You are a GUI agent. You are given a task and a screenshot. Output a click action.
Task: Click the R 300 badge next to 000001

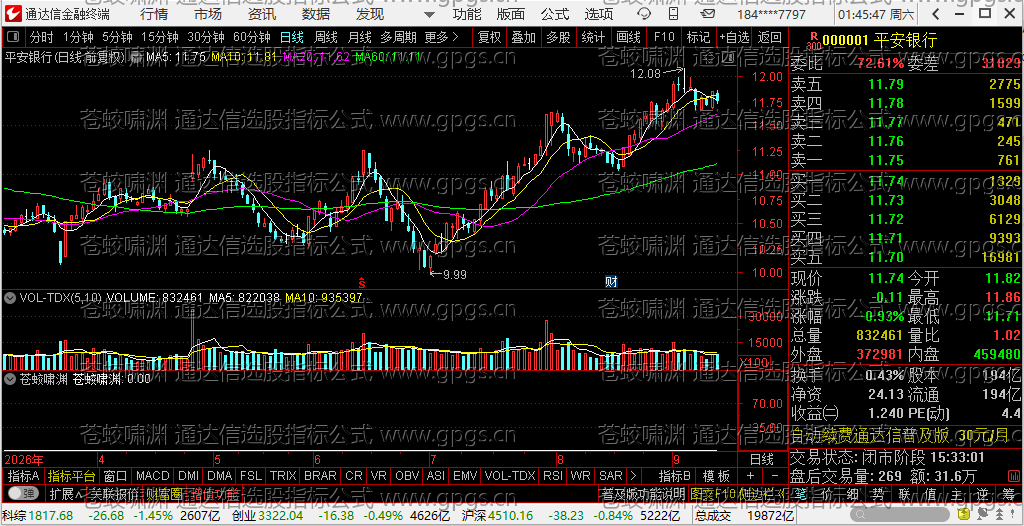click(814, 41)
